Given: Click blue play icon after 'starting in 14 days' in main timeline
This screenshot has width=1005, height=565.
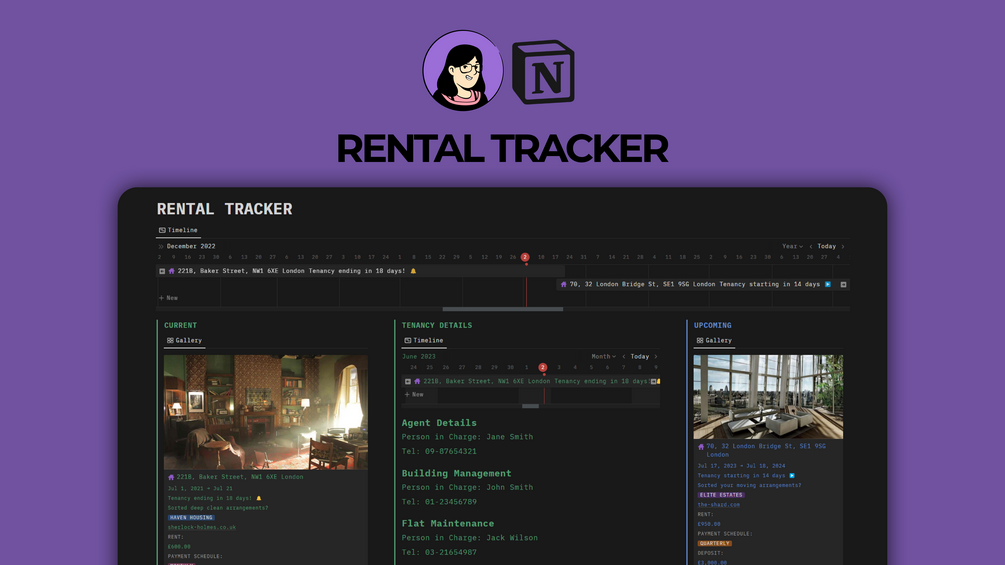Looking at the screenshot, I should [827, 284].
